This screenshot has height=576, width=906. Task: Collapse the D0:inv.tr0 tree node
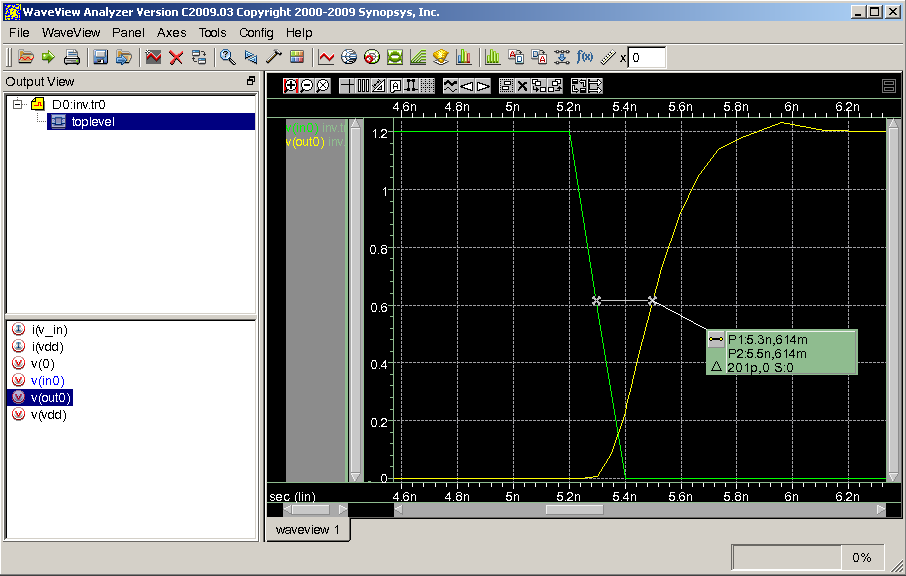coord(18,104)
